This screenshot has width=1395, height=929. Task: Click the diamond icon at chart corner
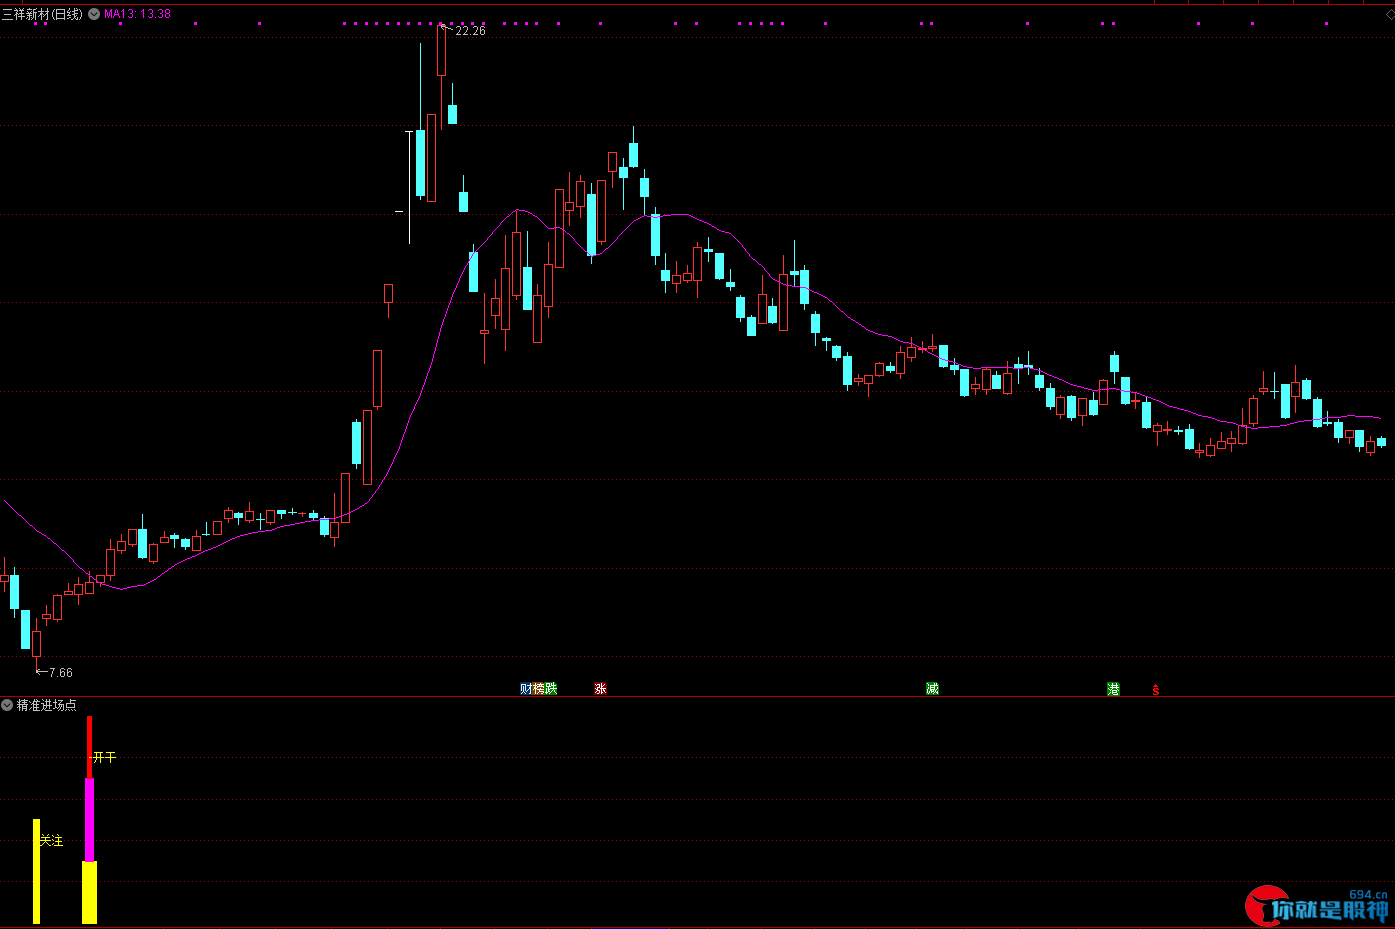(1389, 15)
